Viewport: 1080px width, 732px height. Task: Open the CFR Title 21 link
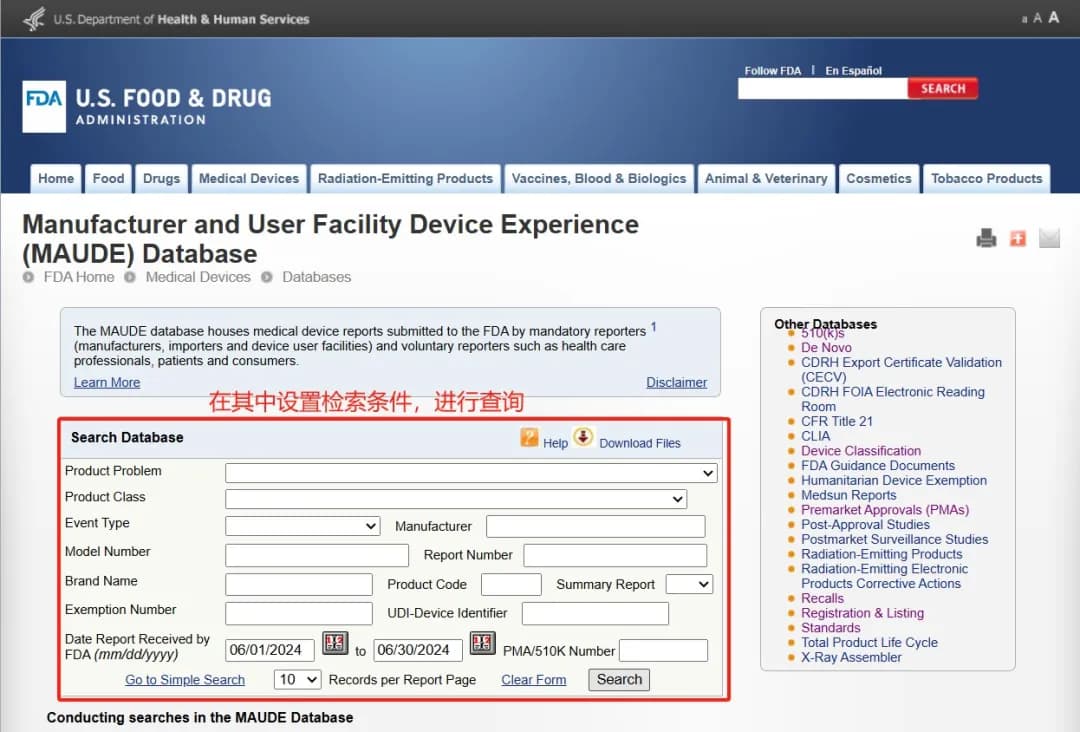tap(837, 421)
